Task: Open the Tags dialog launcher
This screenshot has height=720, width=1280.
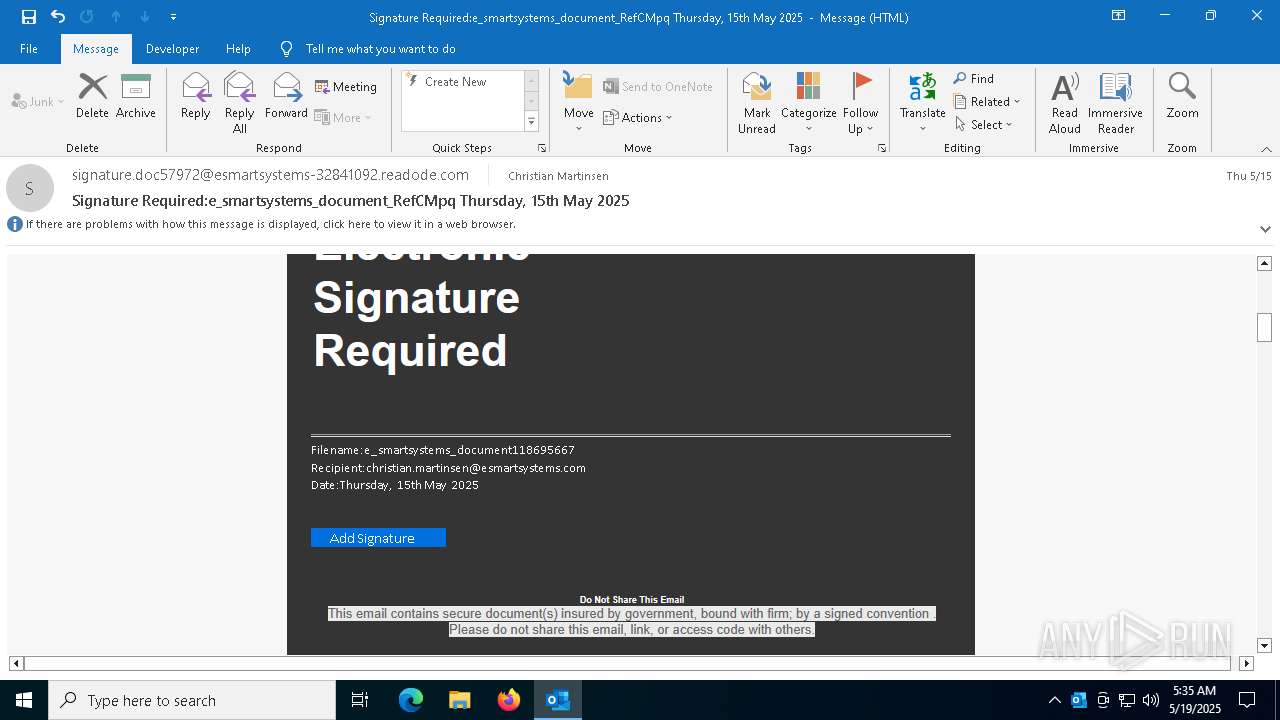Action: coord(882,148)
